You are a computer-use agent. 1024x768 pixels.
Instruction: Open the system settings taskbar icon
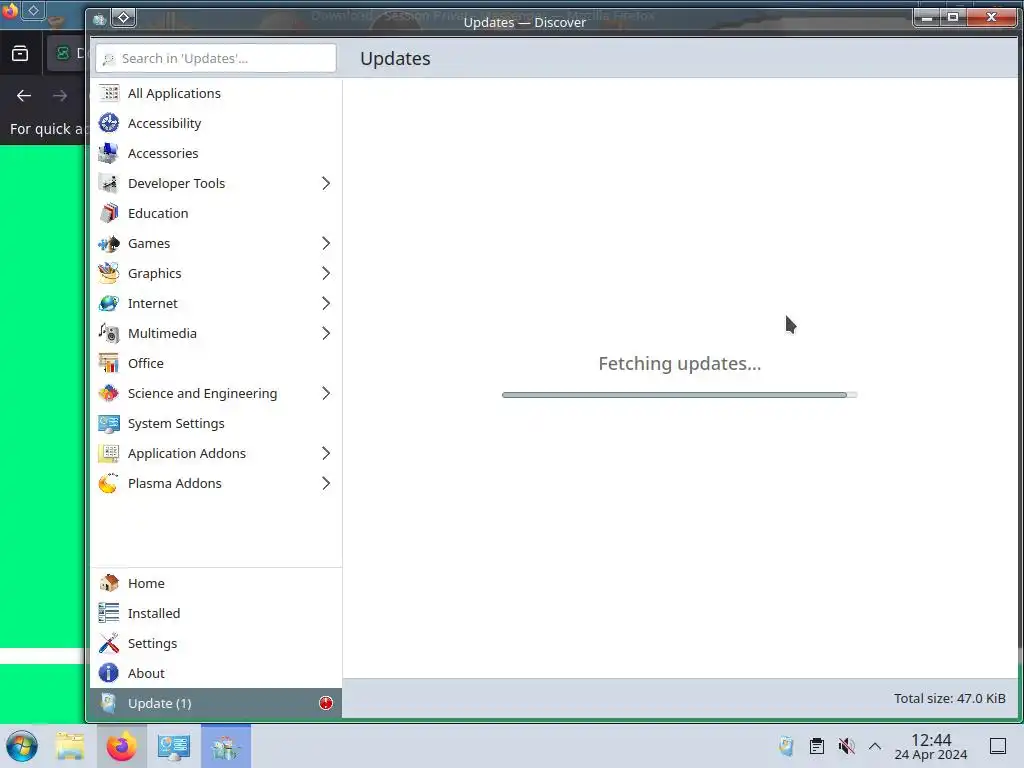click(174, 746)
